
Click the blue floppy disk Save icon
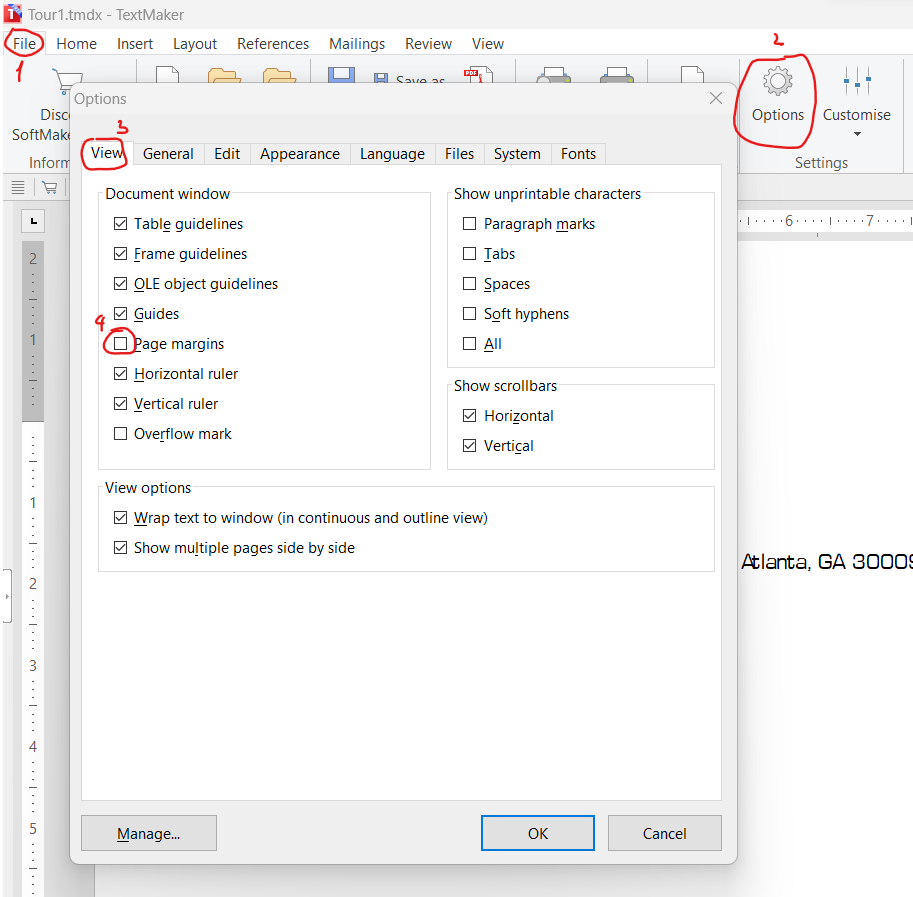(x=342, y=78)
